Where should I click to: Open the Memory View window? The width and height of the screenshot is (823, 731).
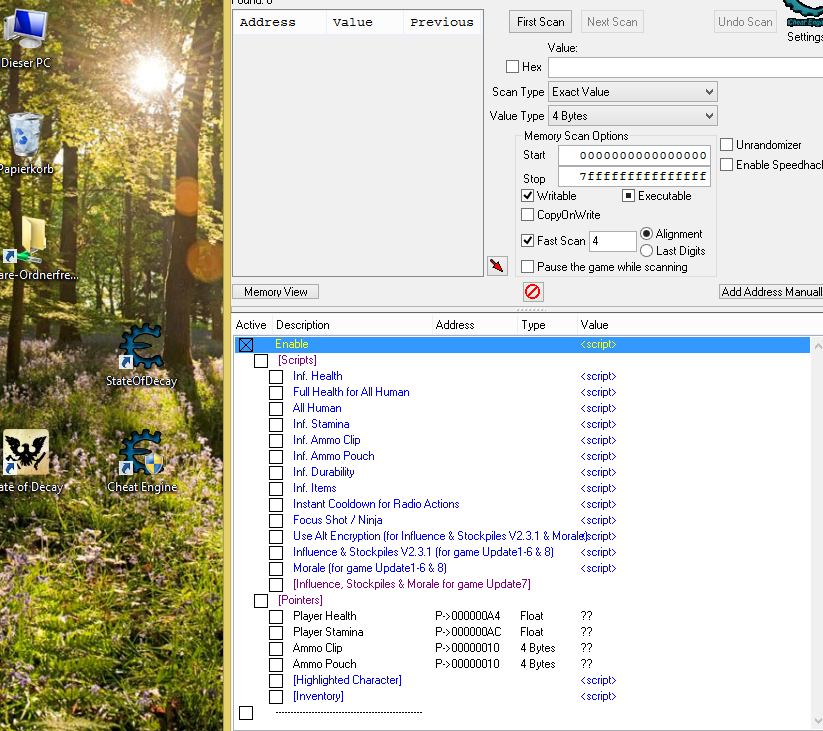pos(276,292)
